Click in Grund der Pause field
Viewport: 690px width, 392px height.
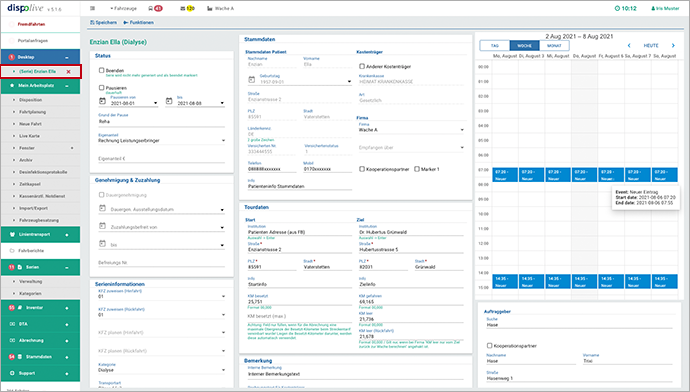point(161,121)
